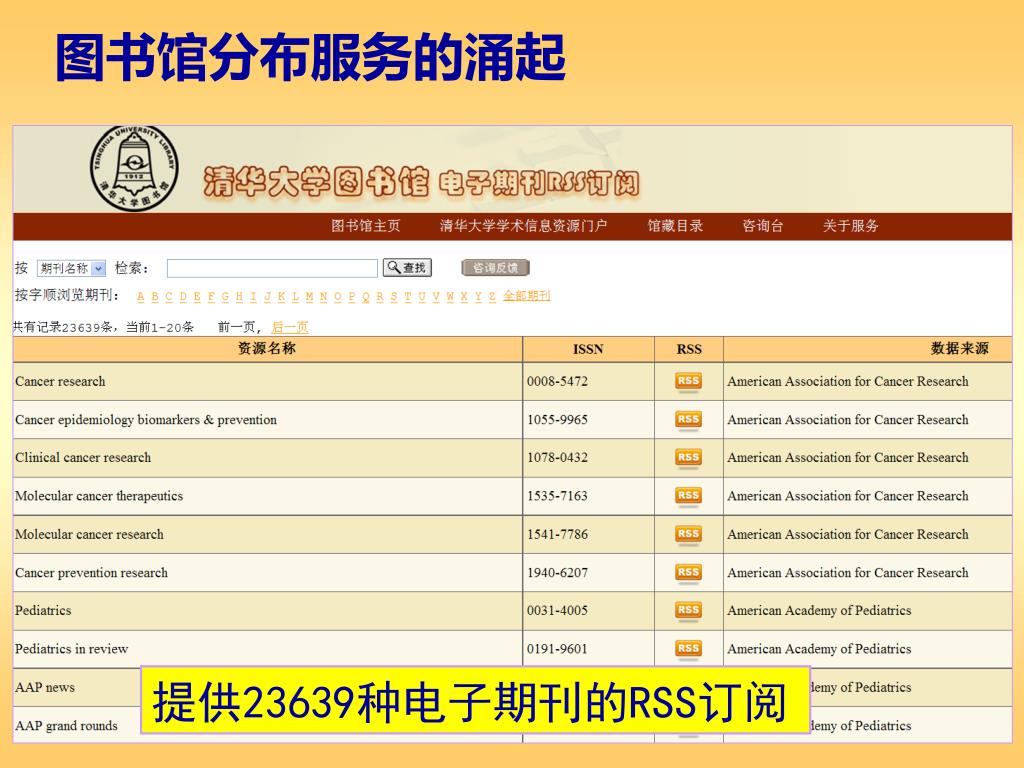Browse journals starting with letter P
Image resolution: width=1024 pixels, height=768 pixels.
351,296
